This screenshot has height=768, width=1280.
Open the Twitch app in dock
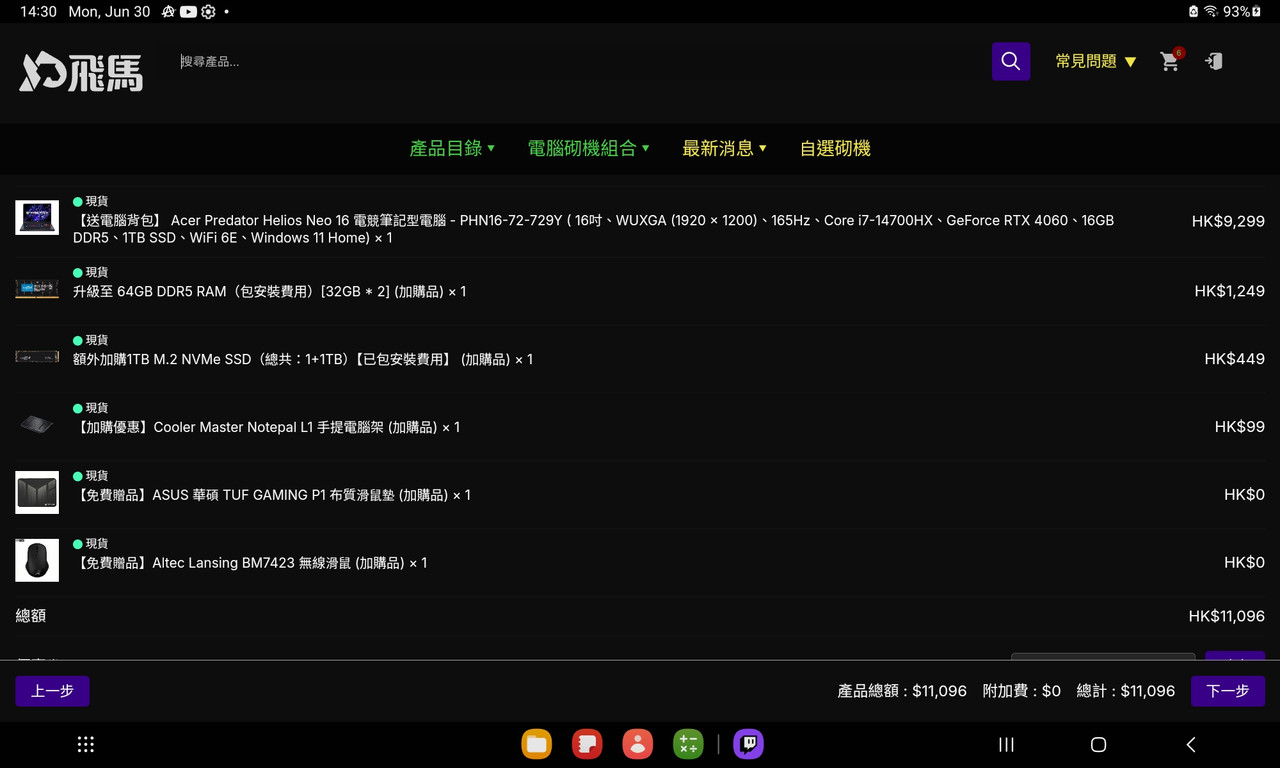click(x=749, y=744)
